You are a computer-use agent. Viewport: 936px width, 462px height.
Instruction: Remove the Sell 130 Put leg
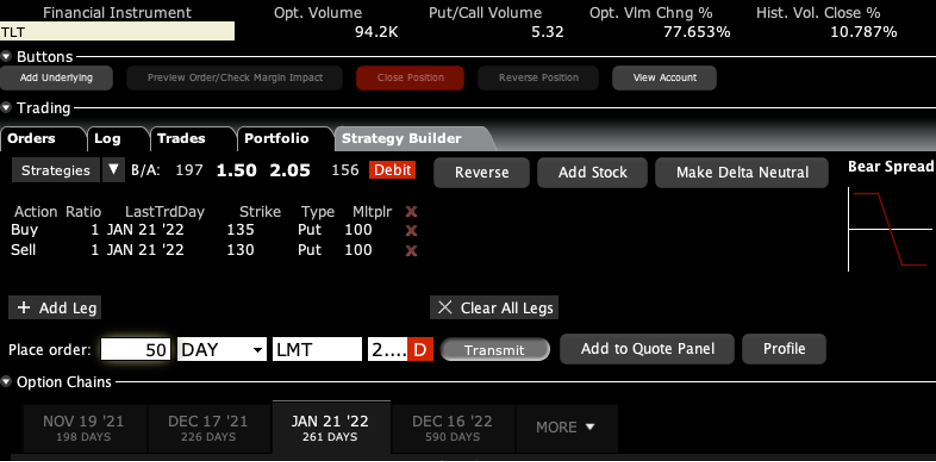click(x=411, y=251)
